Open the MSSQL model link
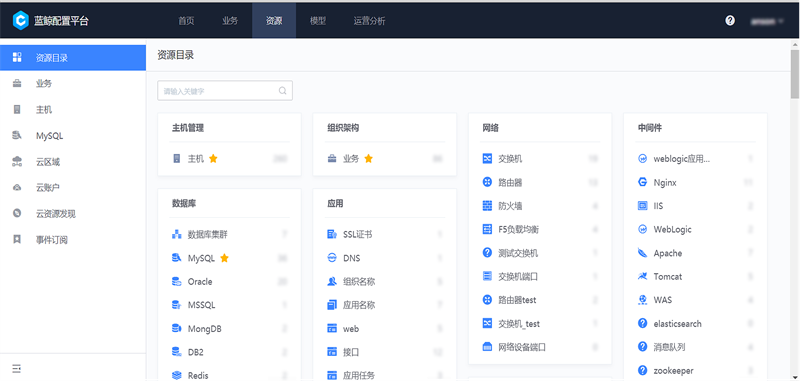 pyautogui.click(x=202, y=305)
